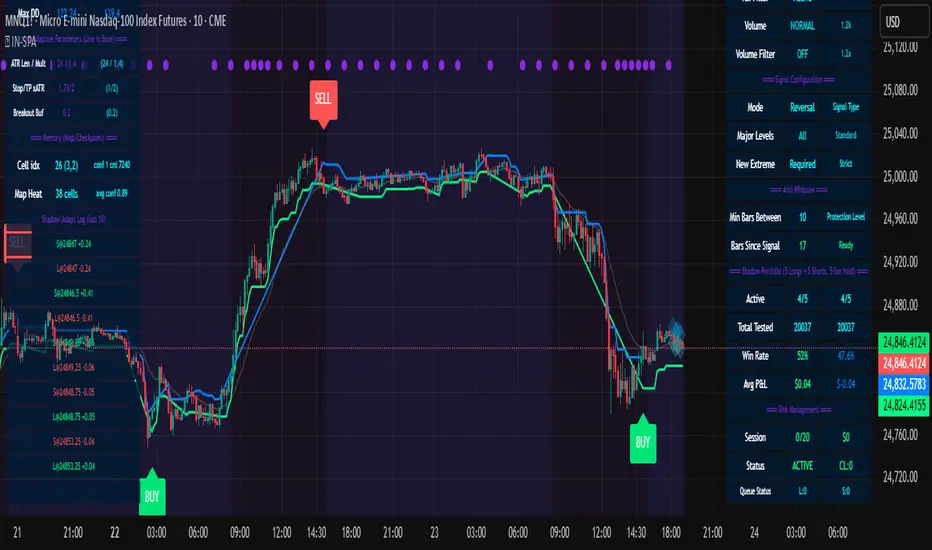Click the All value beside Major Levels
The height and width of the screenshot is (550, 932).
[802, 136]
